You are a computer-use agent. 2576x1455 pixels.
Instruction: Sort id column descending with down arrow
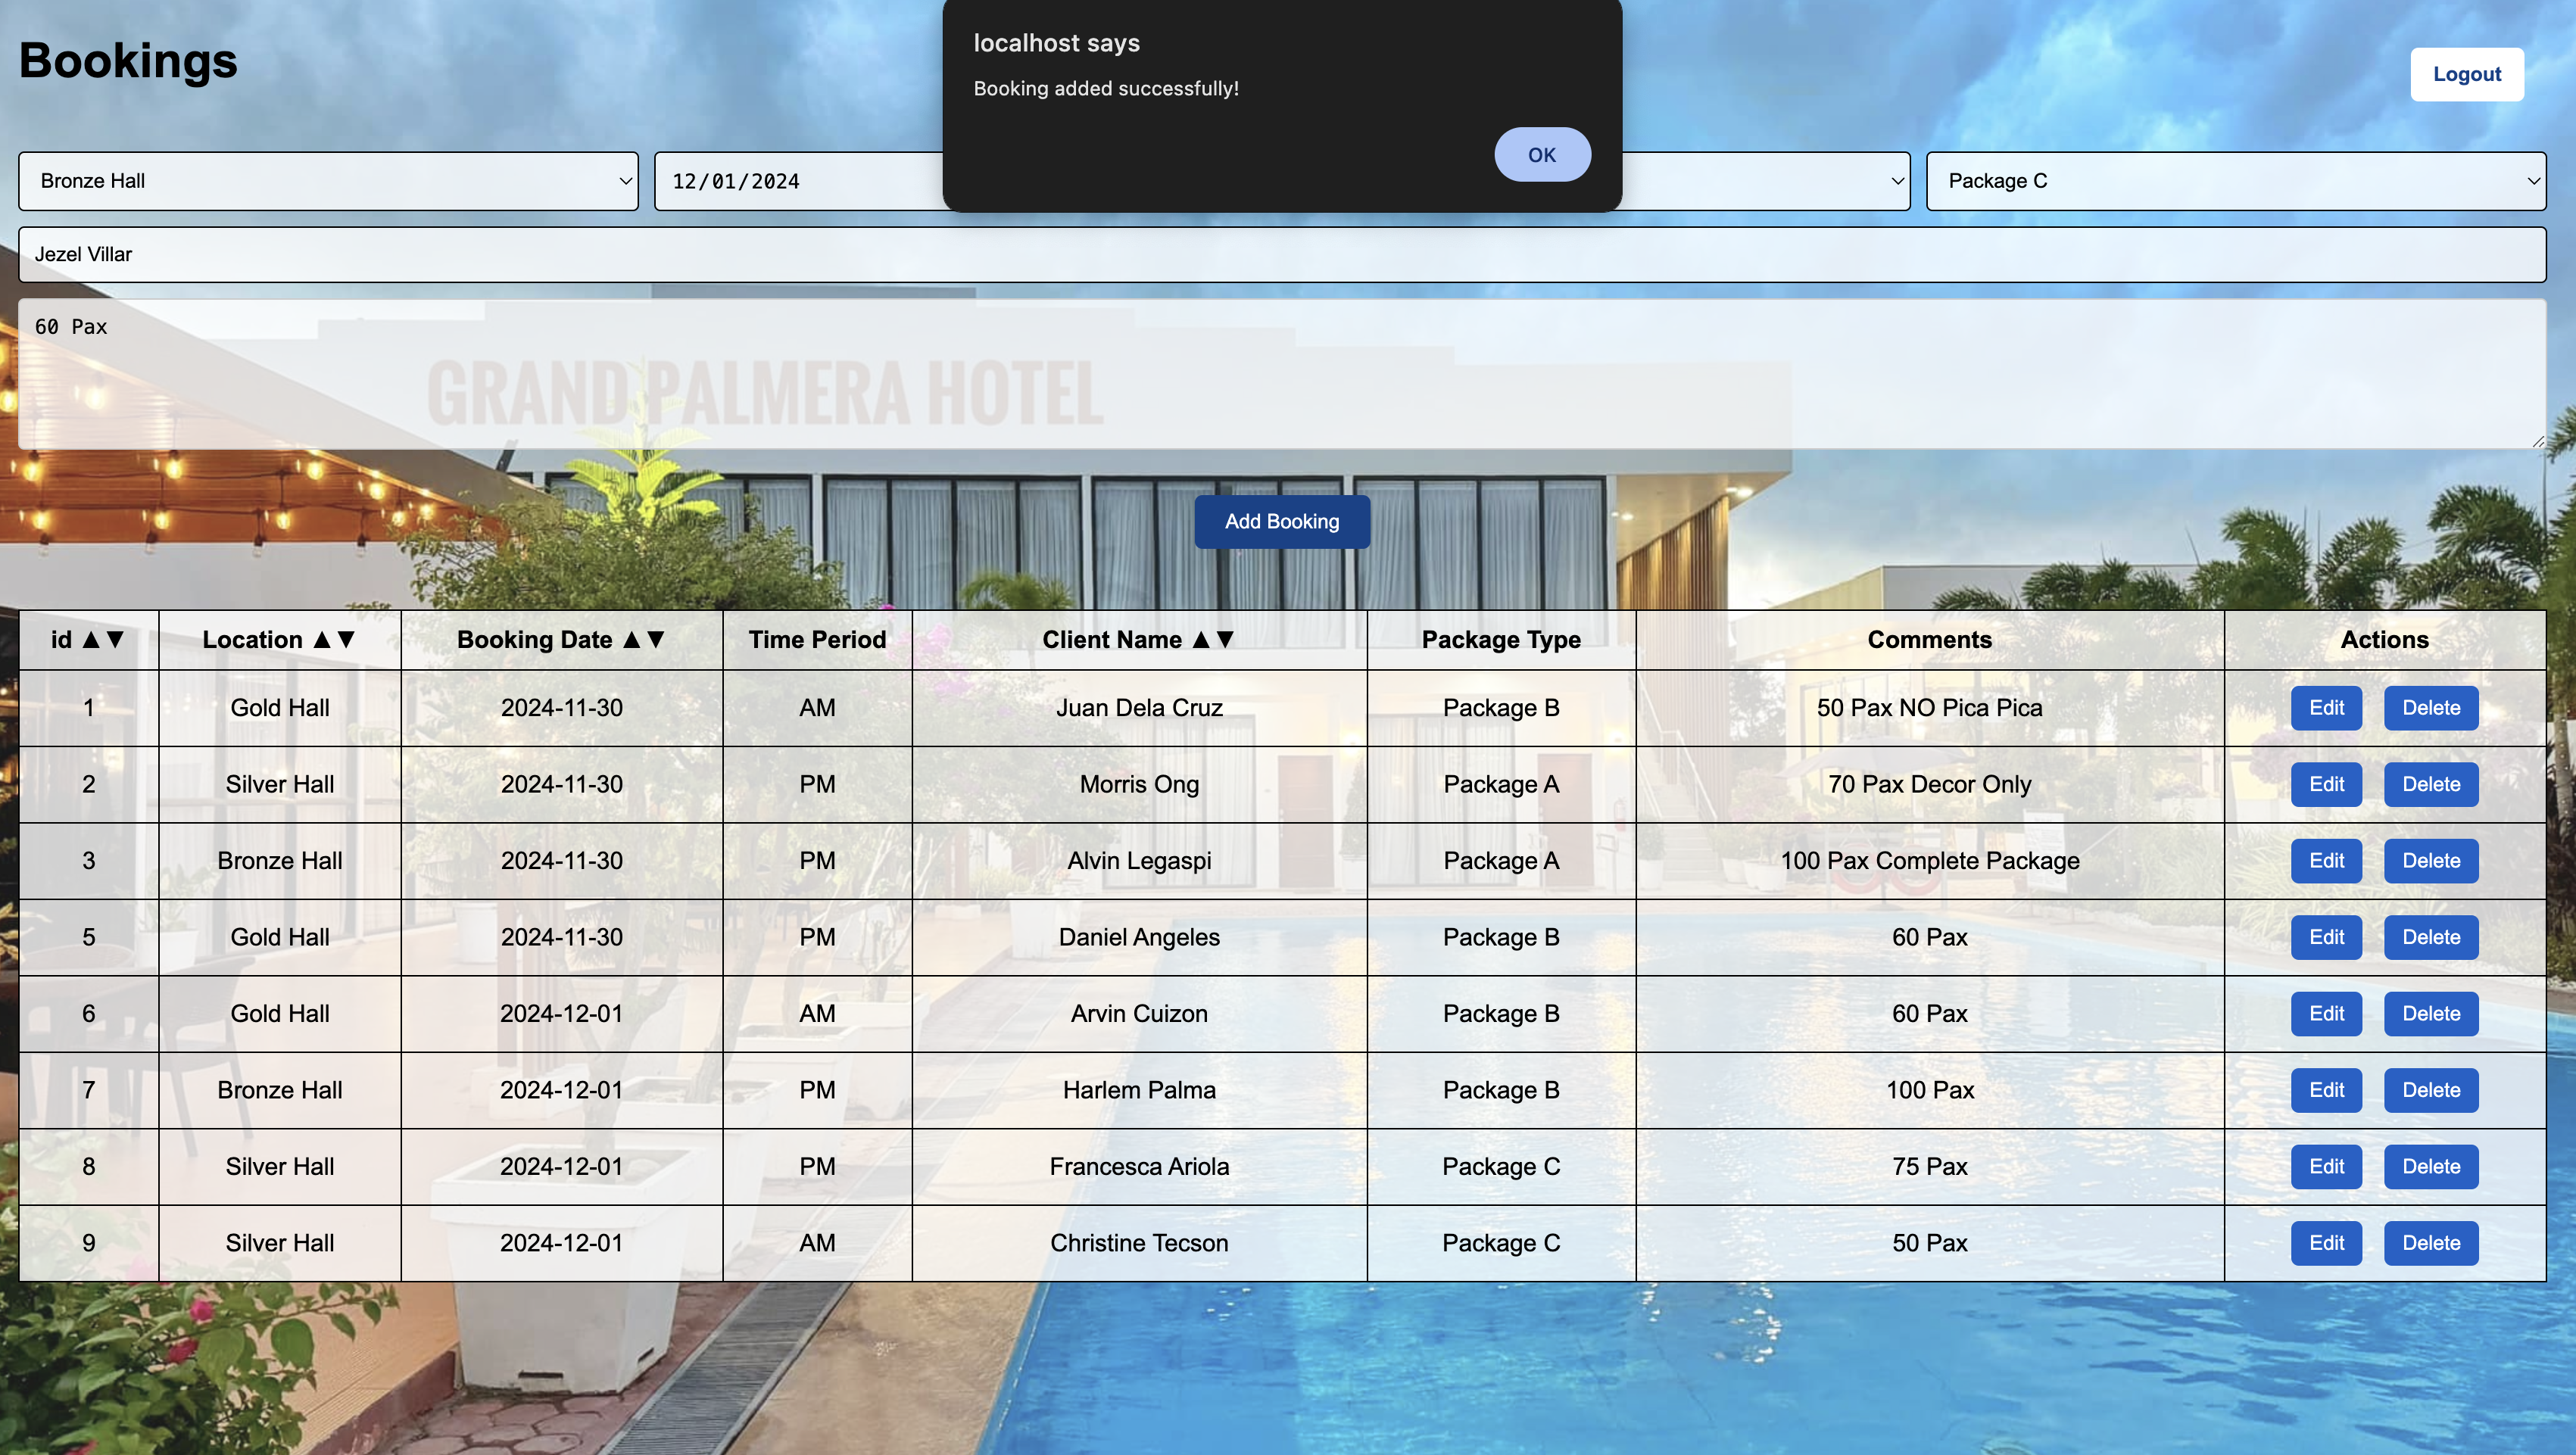(x=116, y=640)
